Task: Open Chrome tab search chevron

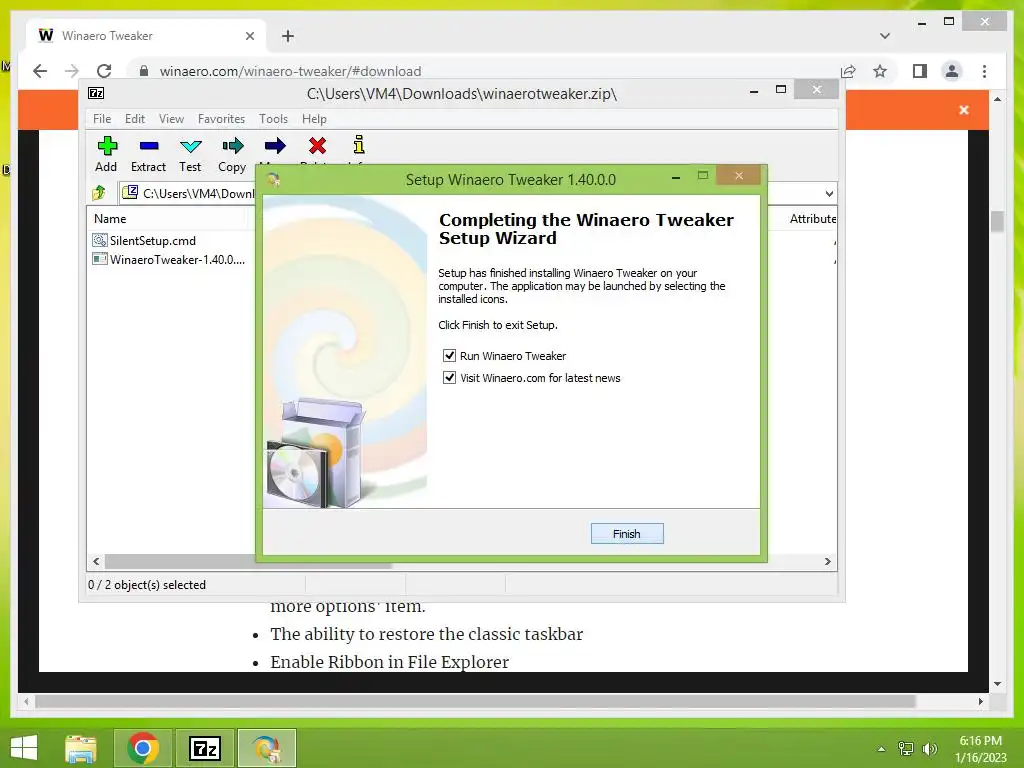Action: tap(885, 36)
